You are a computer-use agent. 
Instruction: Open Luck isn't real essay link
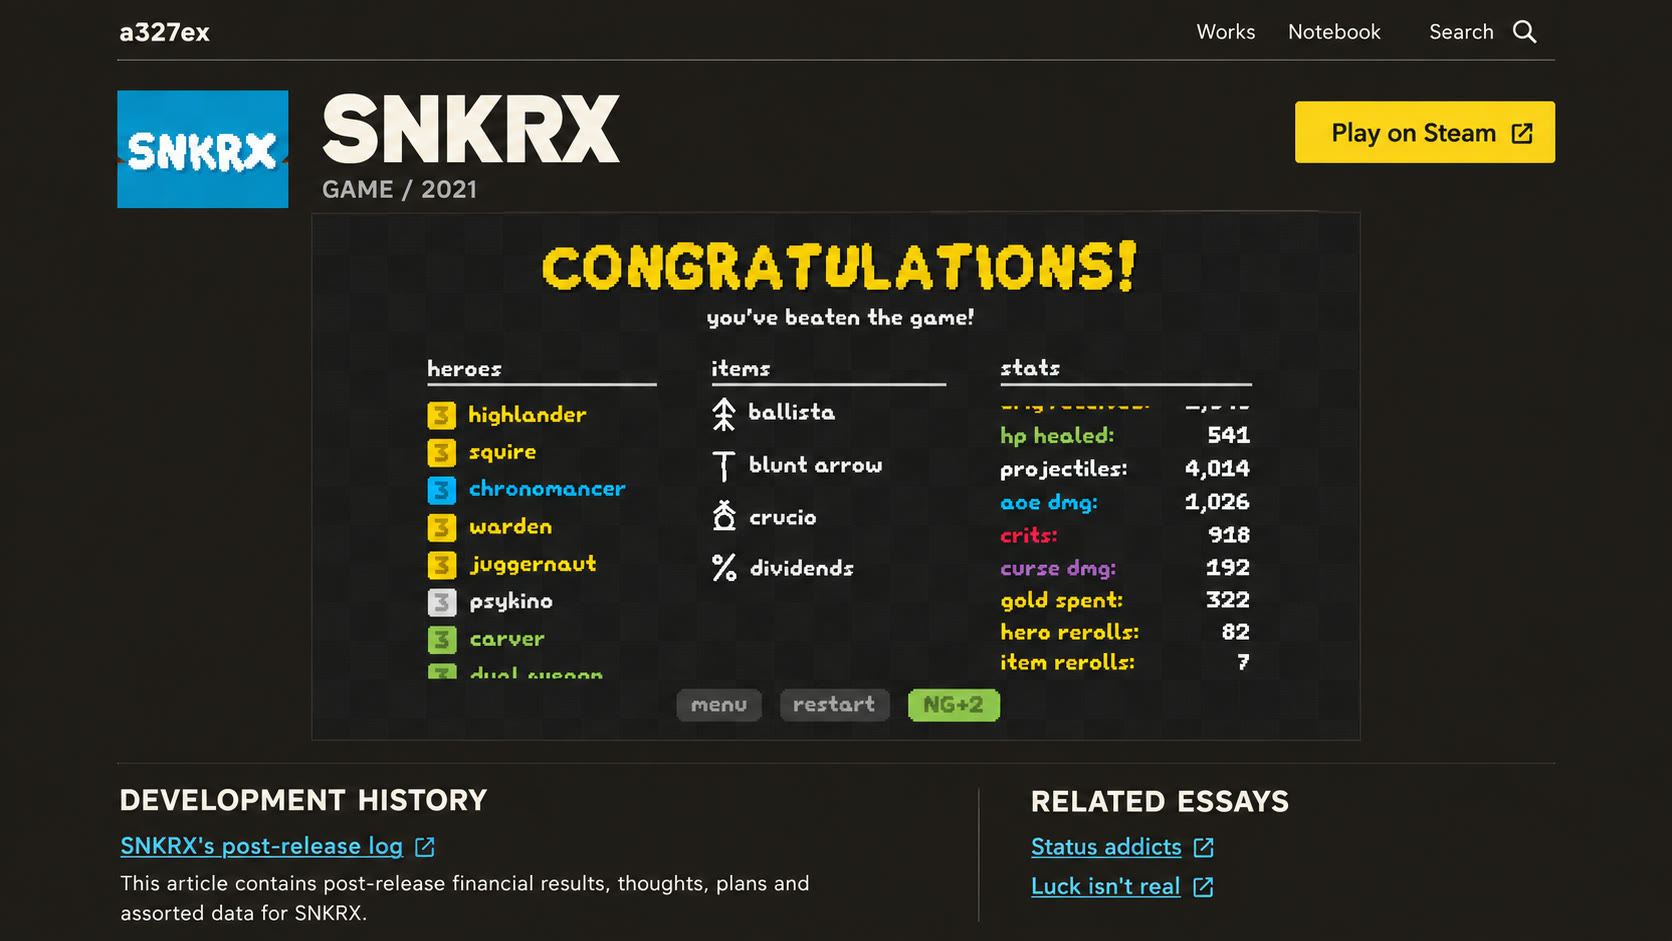[x=1105, y=886]
